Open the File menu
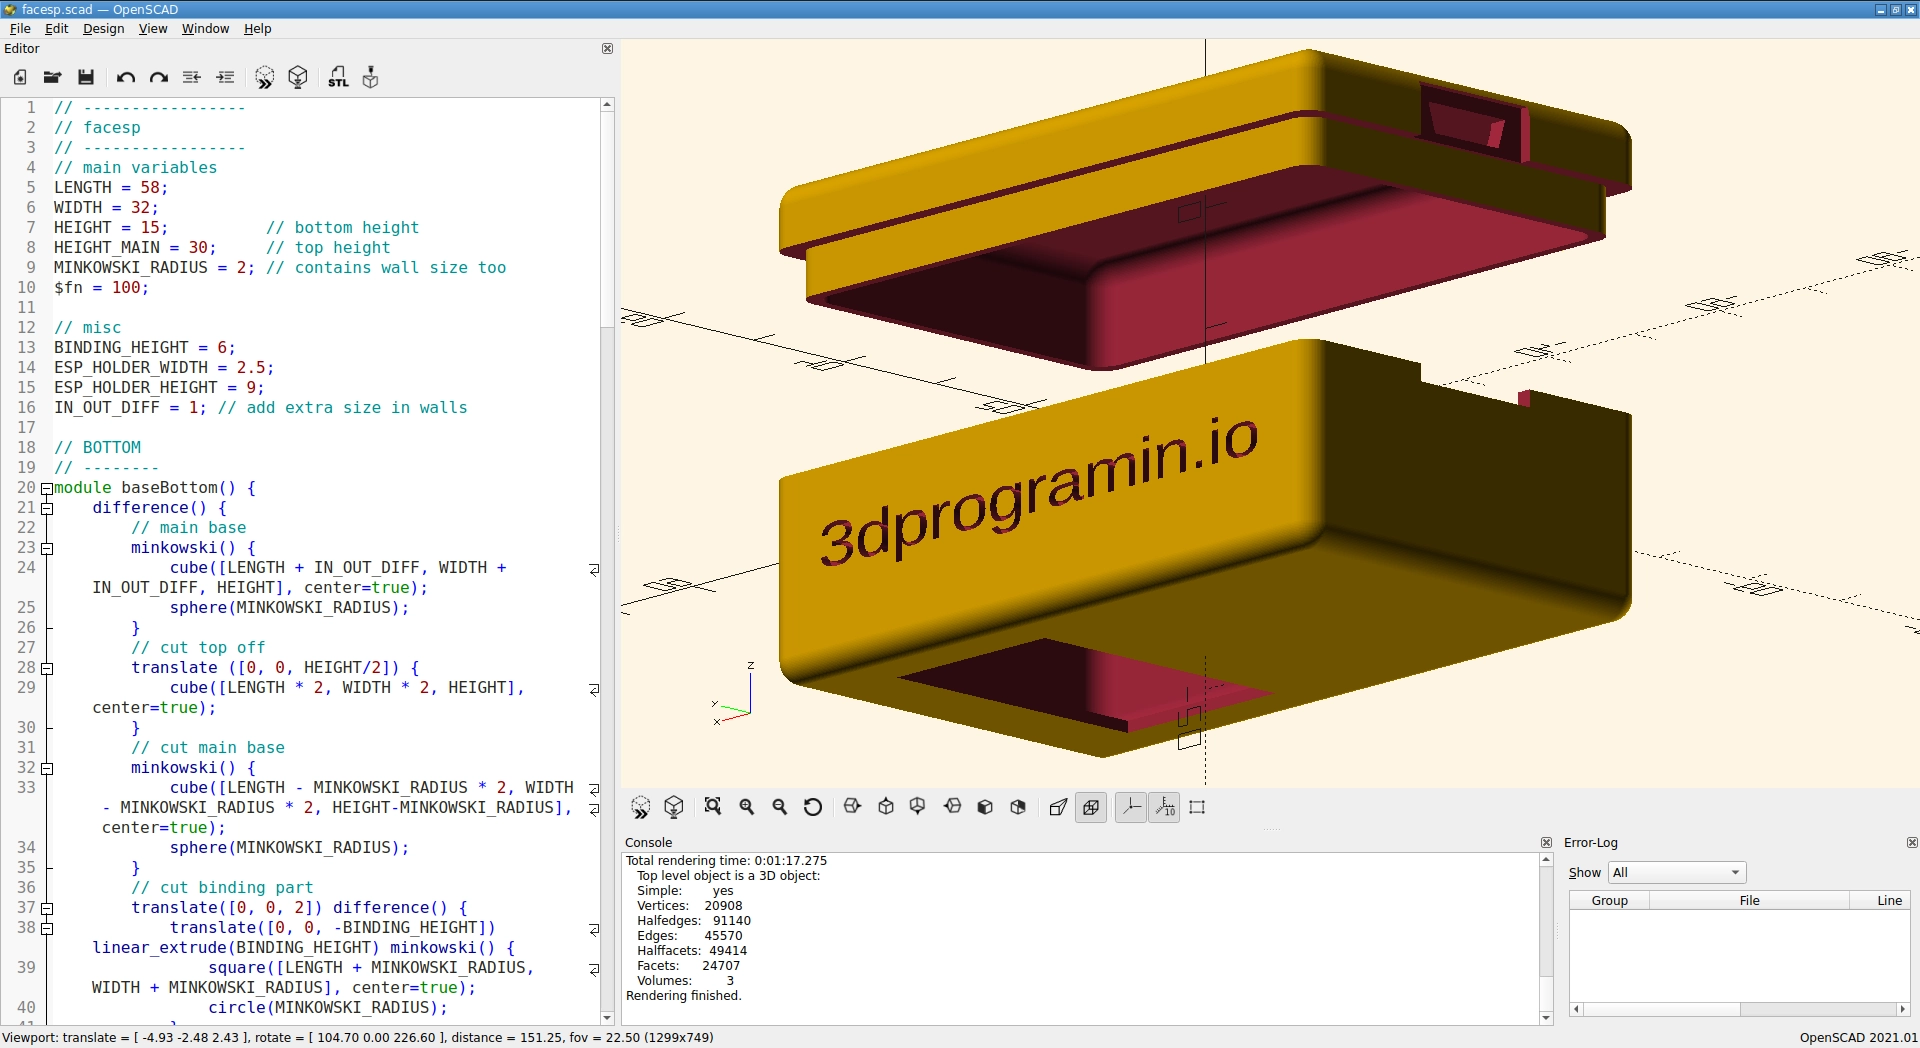Viewport: 1920px width, 1048px height. click(20, 28)
